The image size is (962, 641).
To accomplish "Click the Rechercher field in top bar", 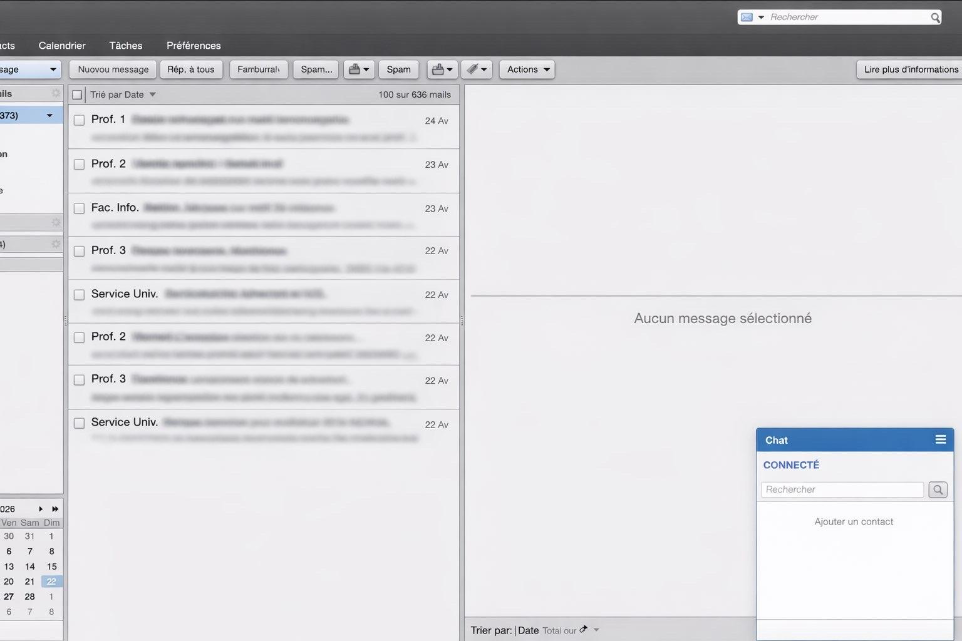I will [x=848, y=17].
